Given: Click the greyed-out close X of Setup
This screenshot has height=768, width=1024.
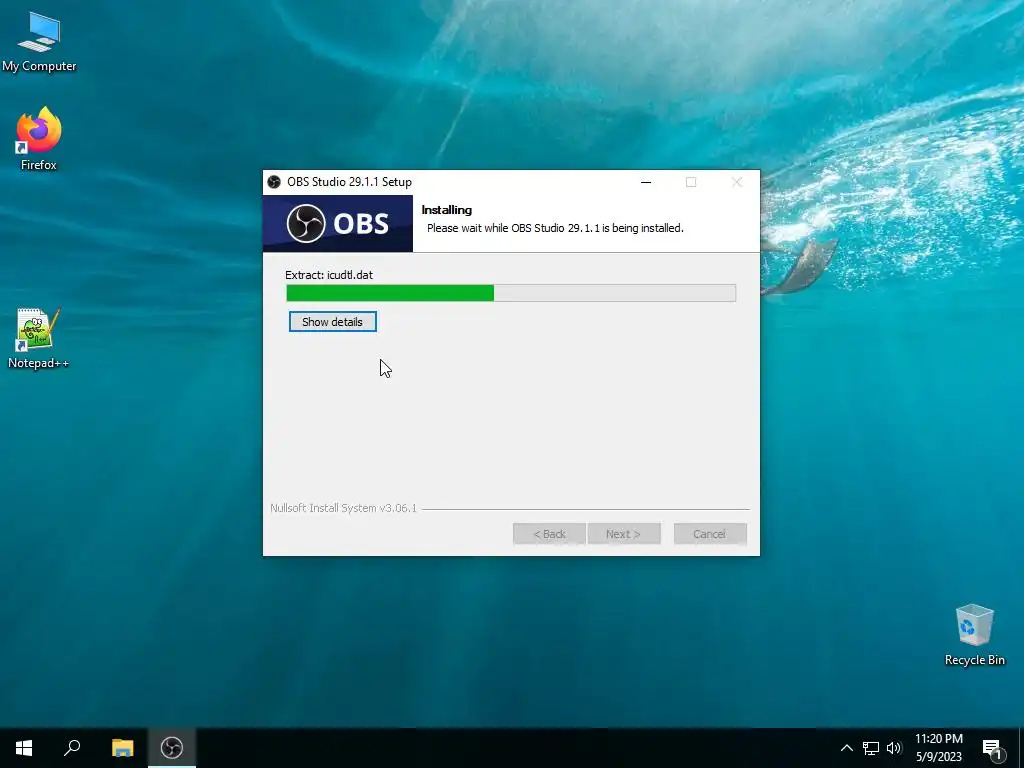Looking at the screenshot, I should pyautogui.click(x=737, y=182).
